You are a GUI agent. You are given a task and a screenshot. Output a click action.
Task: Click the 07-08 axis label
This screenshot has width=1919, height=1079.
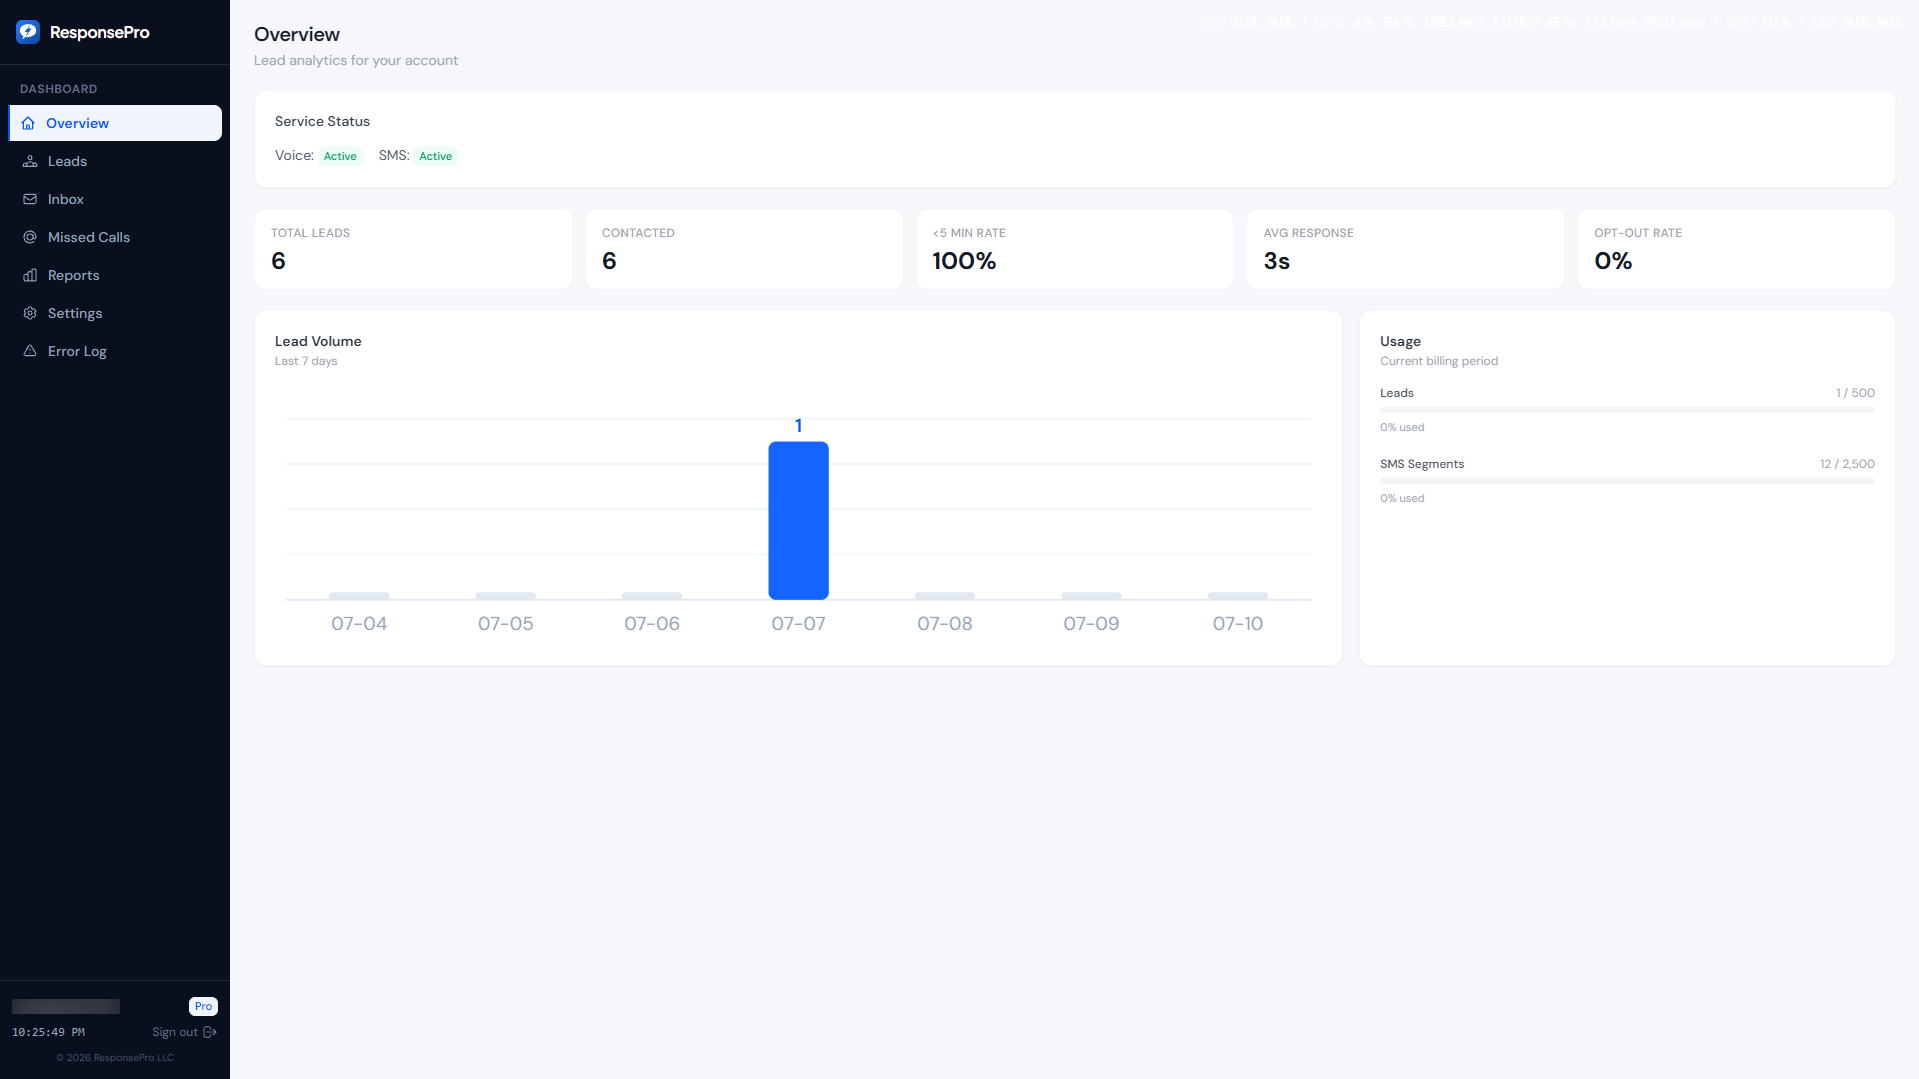[945, 623]
